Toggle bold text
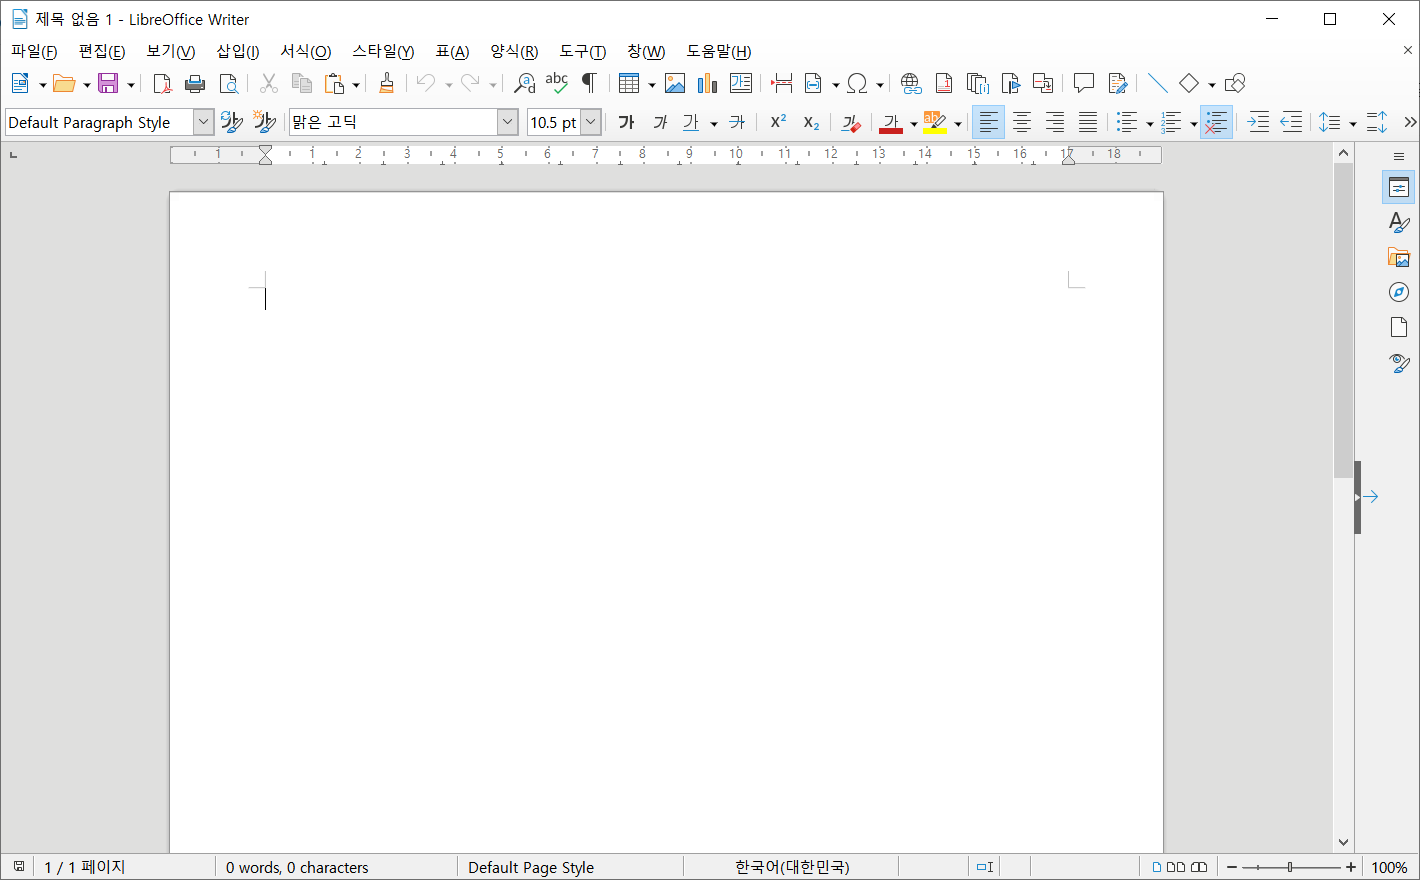The height and width of the screenshot is (880, 1420). click(626, 122)
